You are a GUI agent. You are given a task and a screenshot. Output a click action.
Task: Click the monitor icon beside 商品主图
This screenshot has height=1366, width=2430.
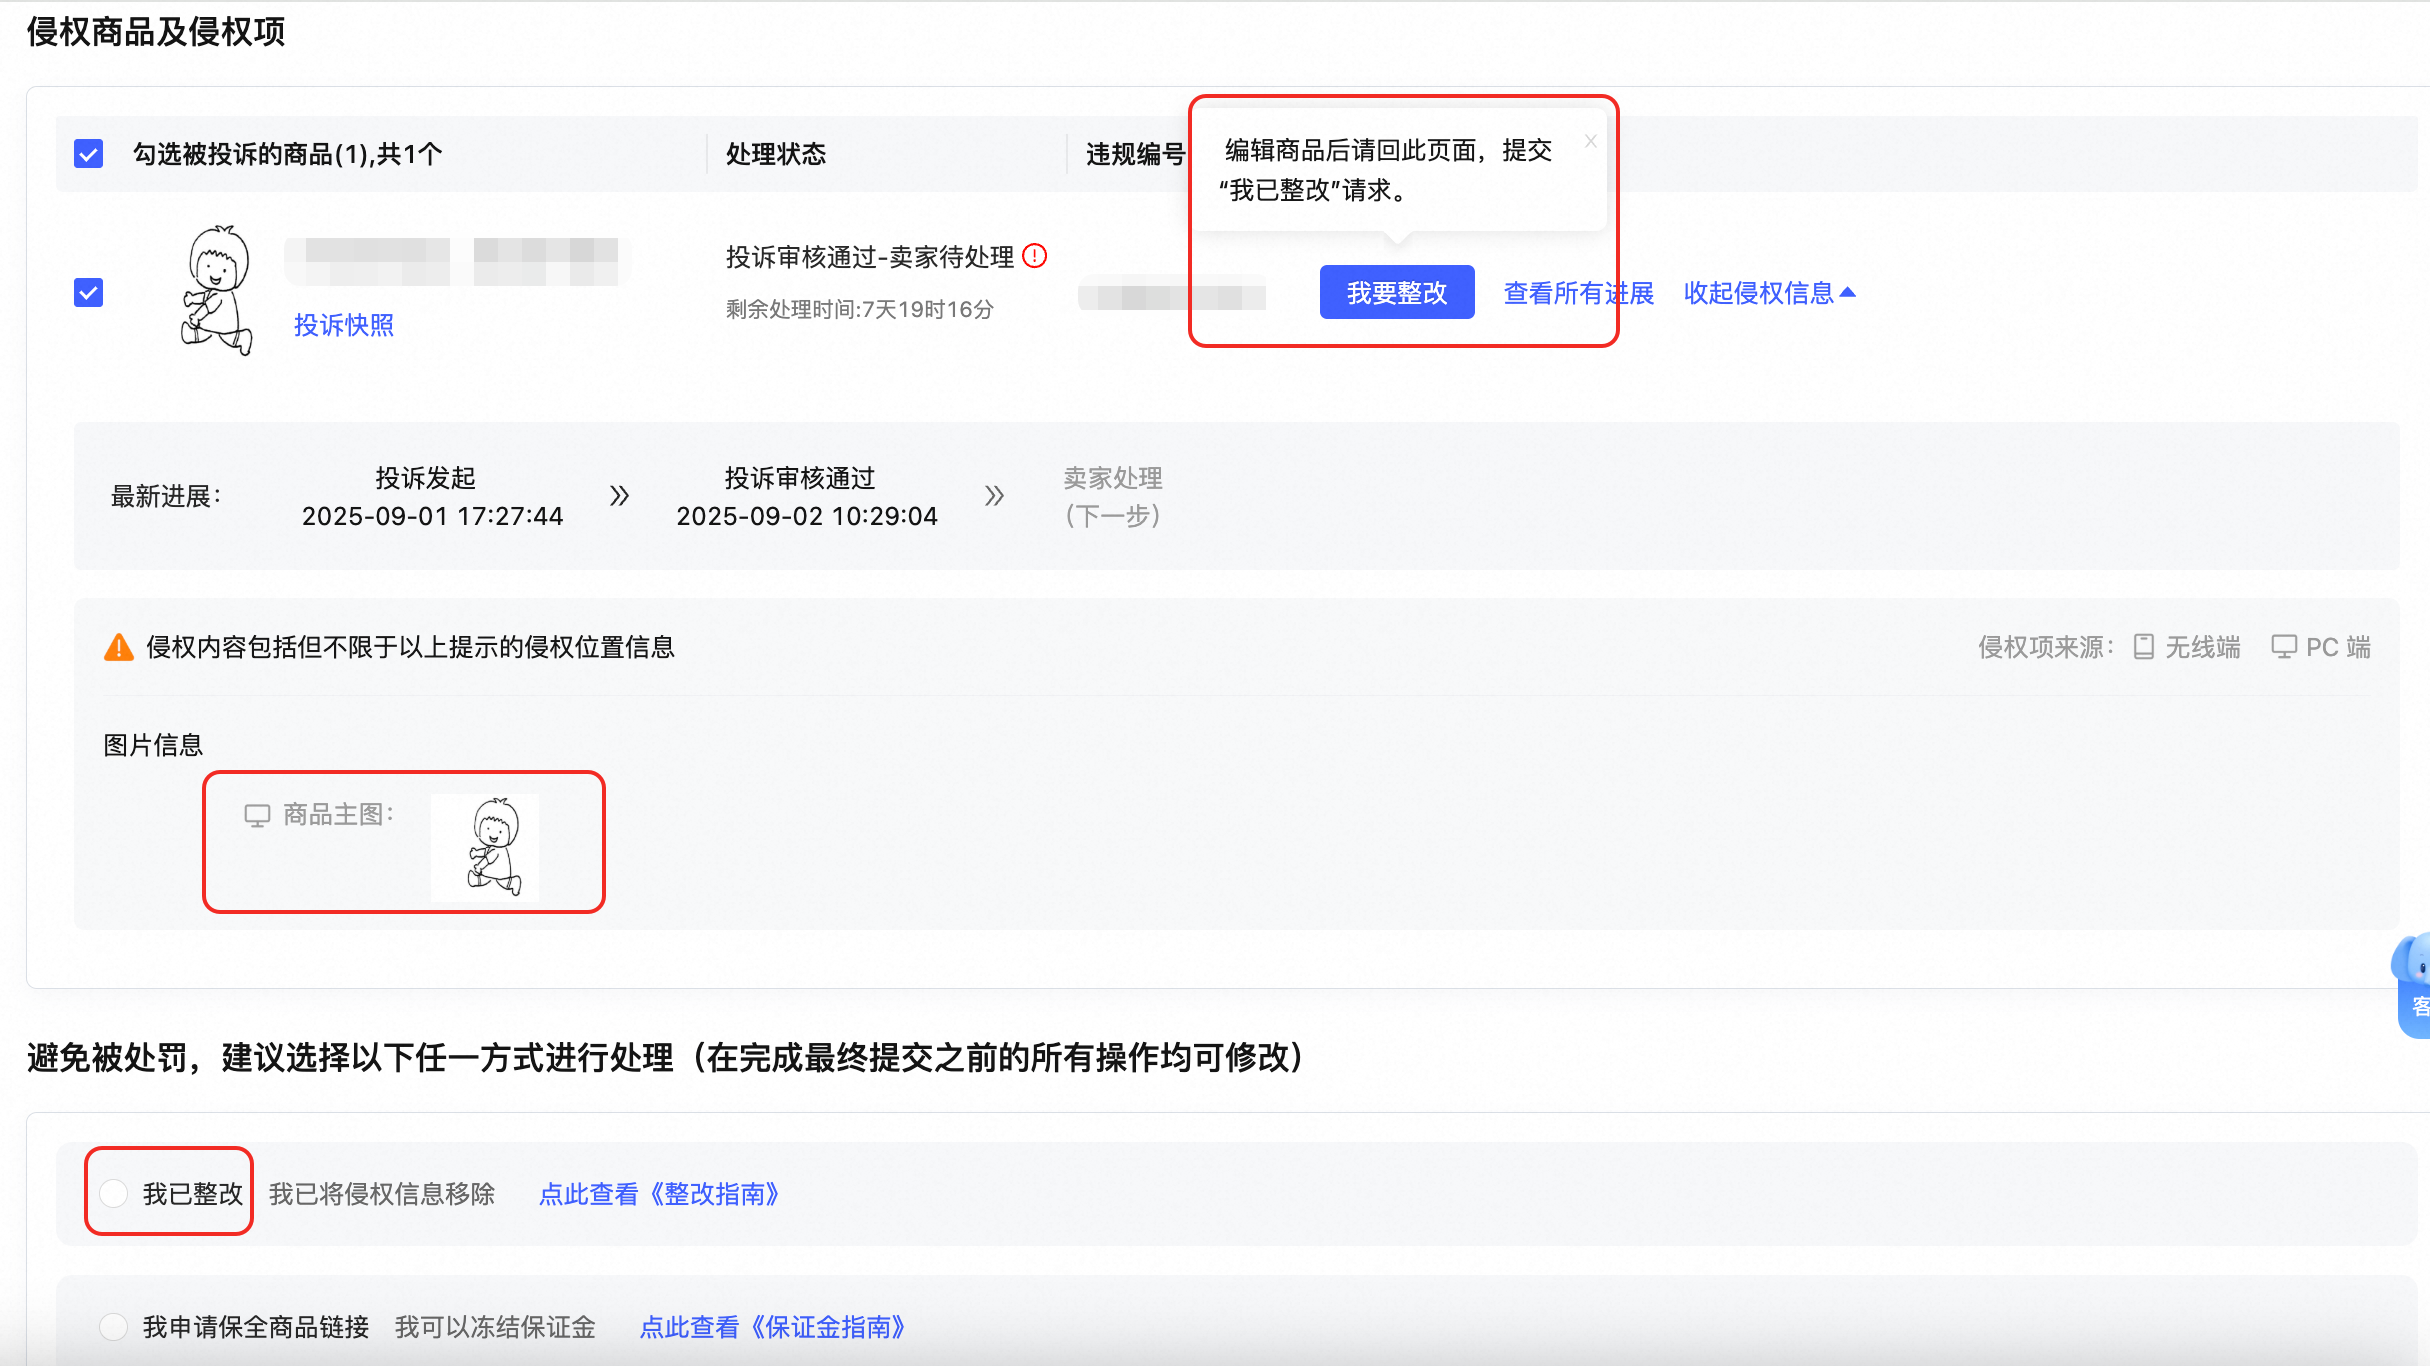[257, 816]
